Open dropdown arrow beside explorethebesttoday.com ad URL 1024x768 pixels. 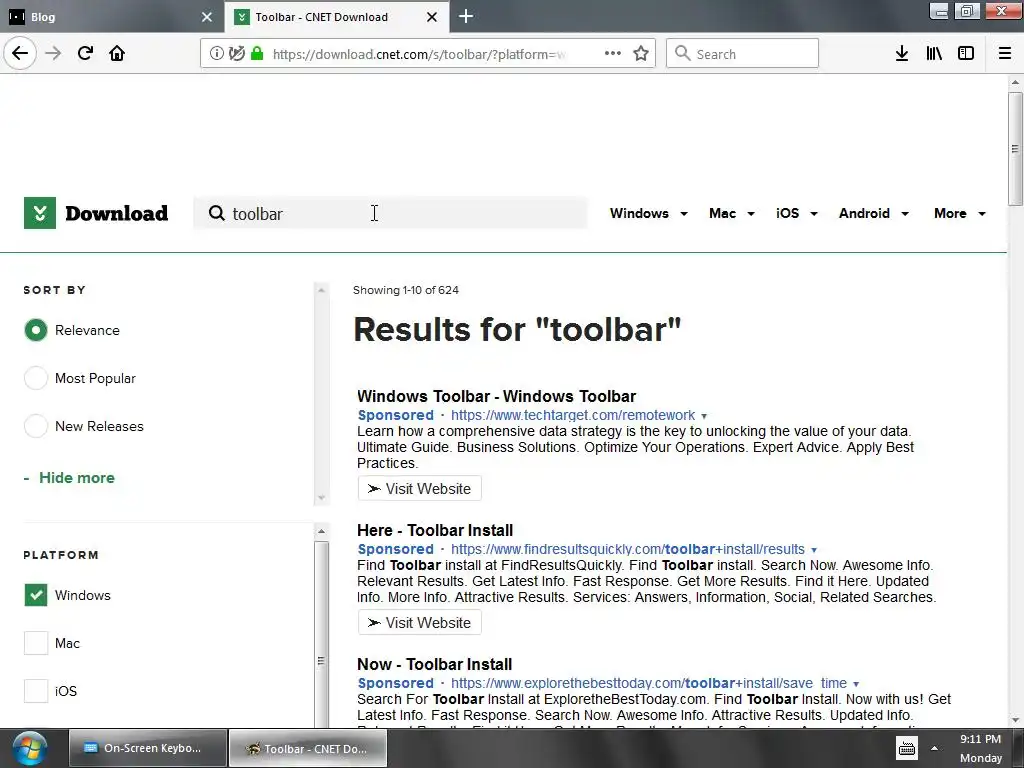click(856, 684)
